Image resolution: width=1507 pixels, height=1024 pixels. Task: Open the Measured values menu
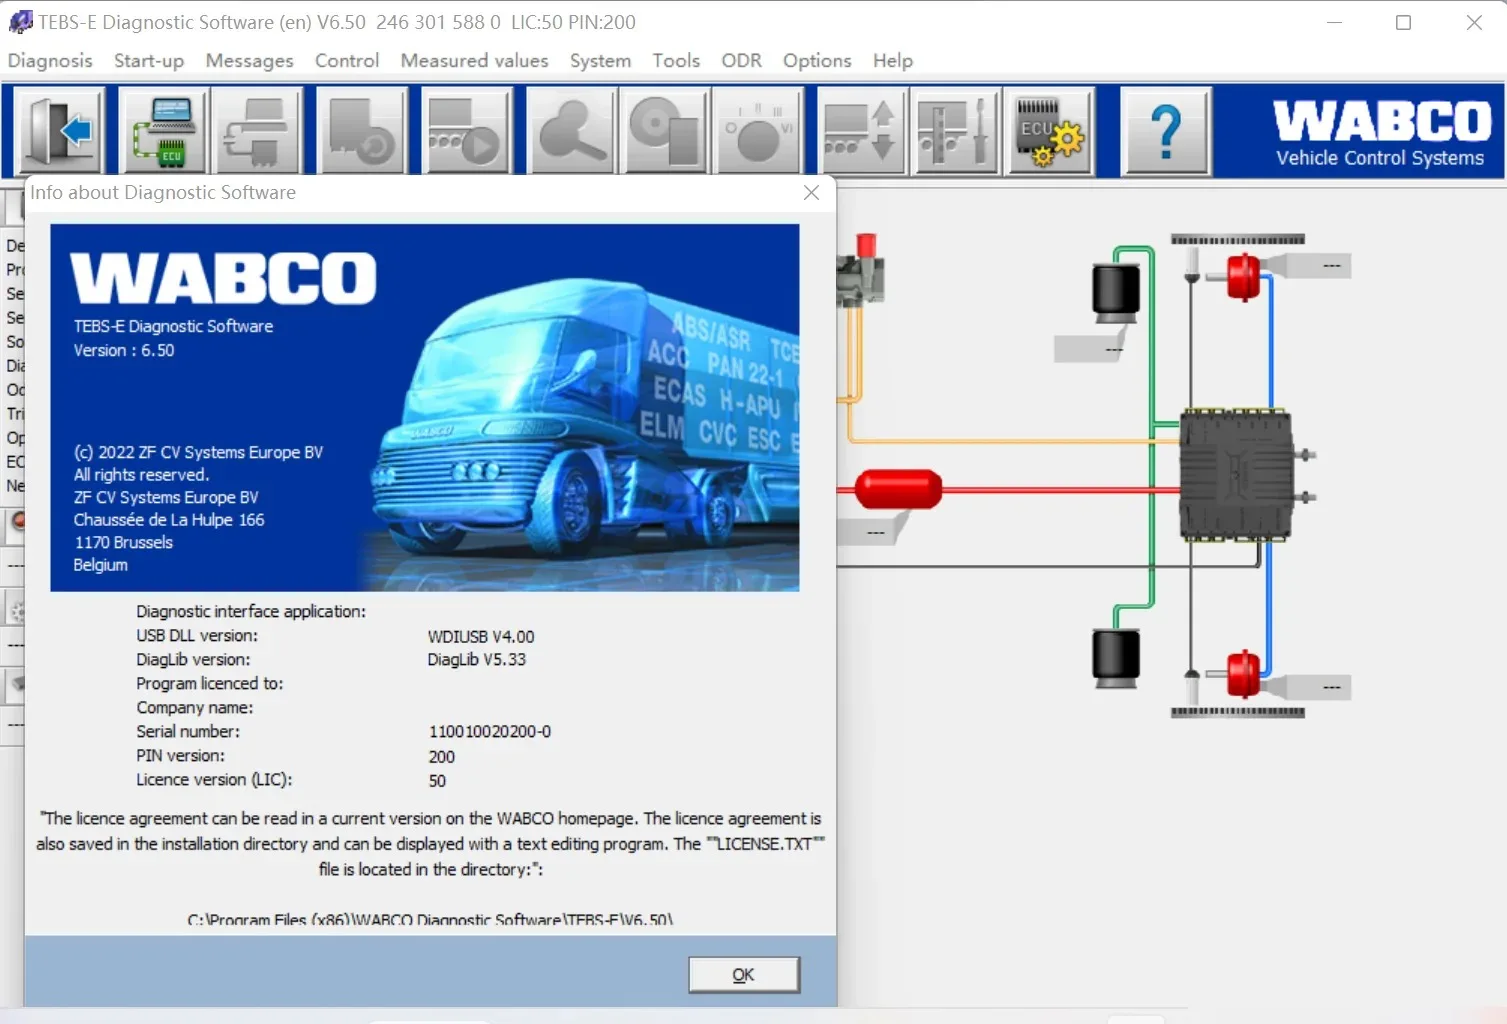click(x=474, y=60)
